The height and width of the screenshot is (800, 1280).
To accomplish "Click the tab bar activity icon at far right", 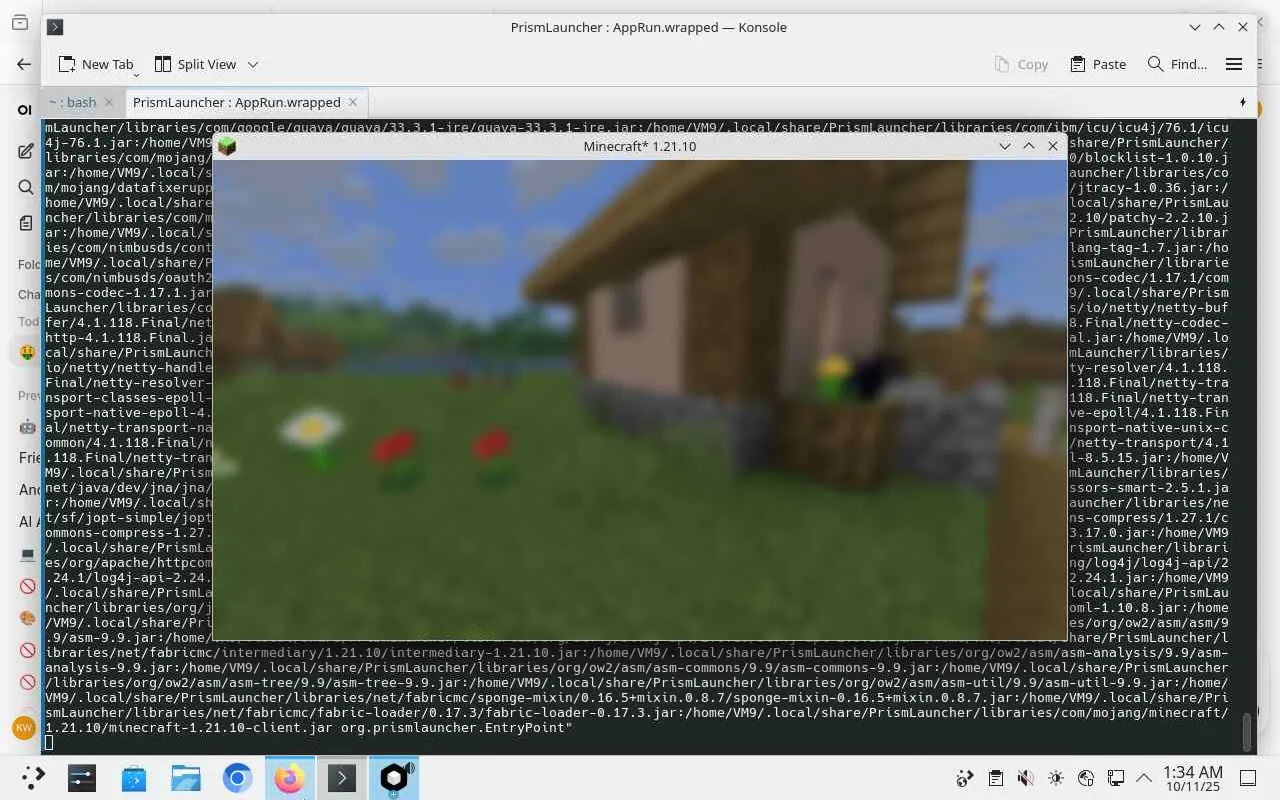I will [x=1243, y=102].
